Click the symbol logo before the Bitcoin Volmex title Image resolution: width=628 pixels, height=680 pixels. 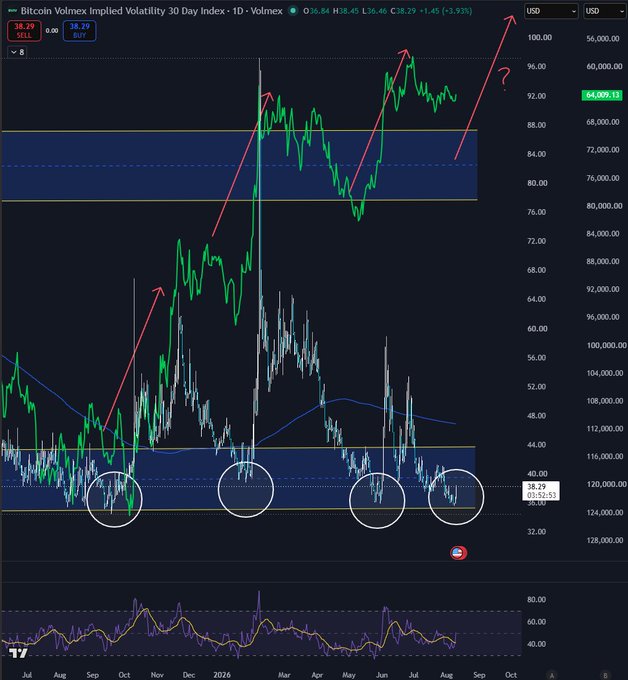coord(12,11)
